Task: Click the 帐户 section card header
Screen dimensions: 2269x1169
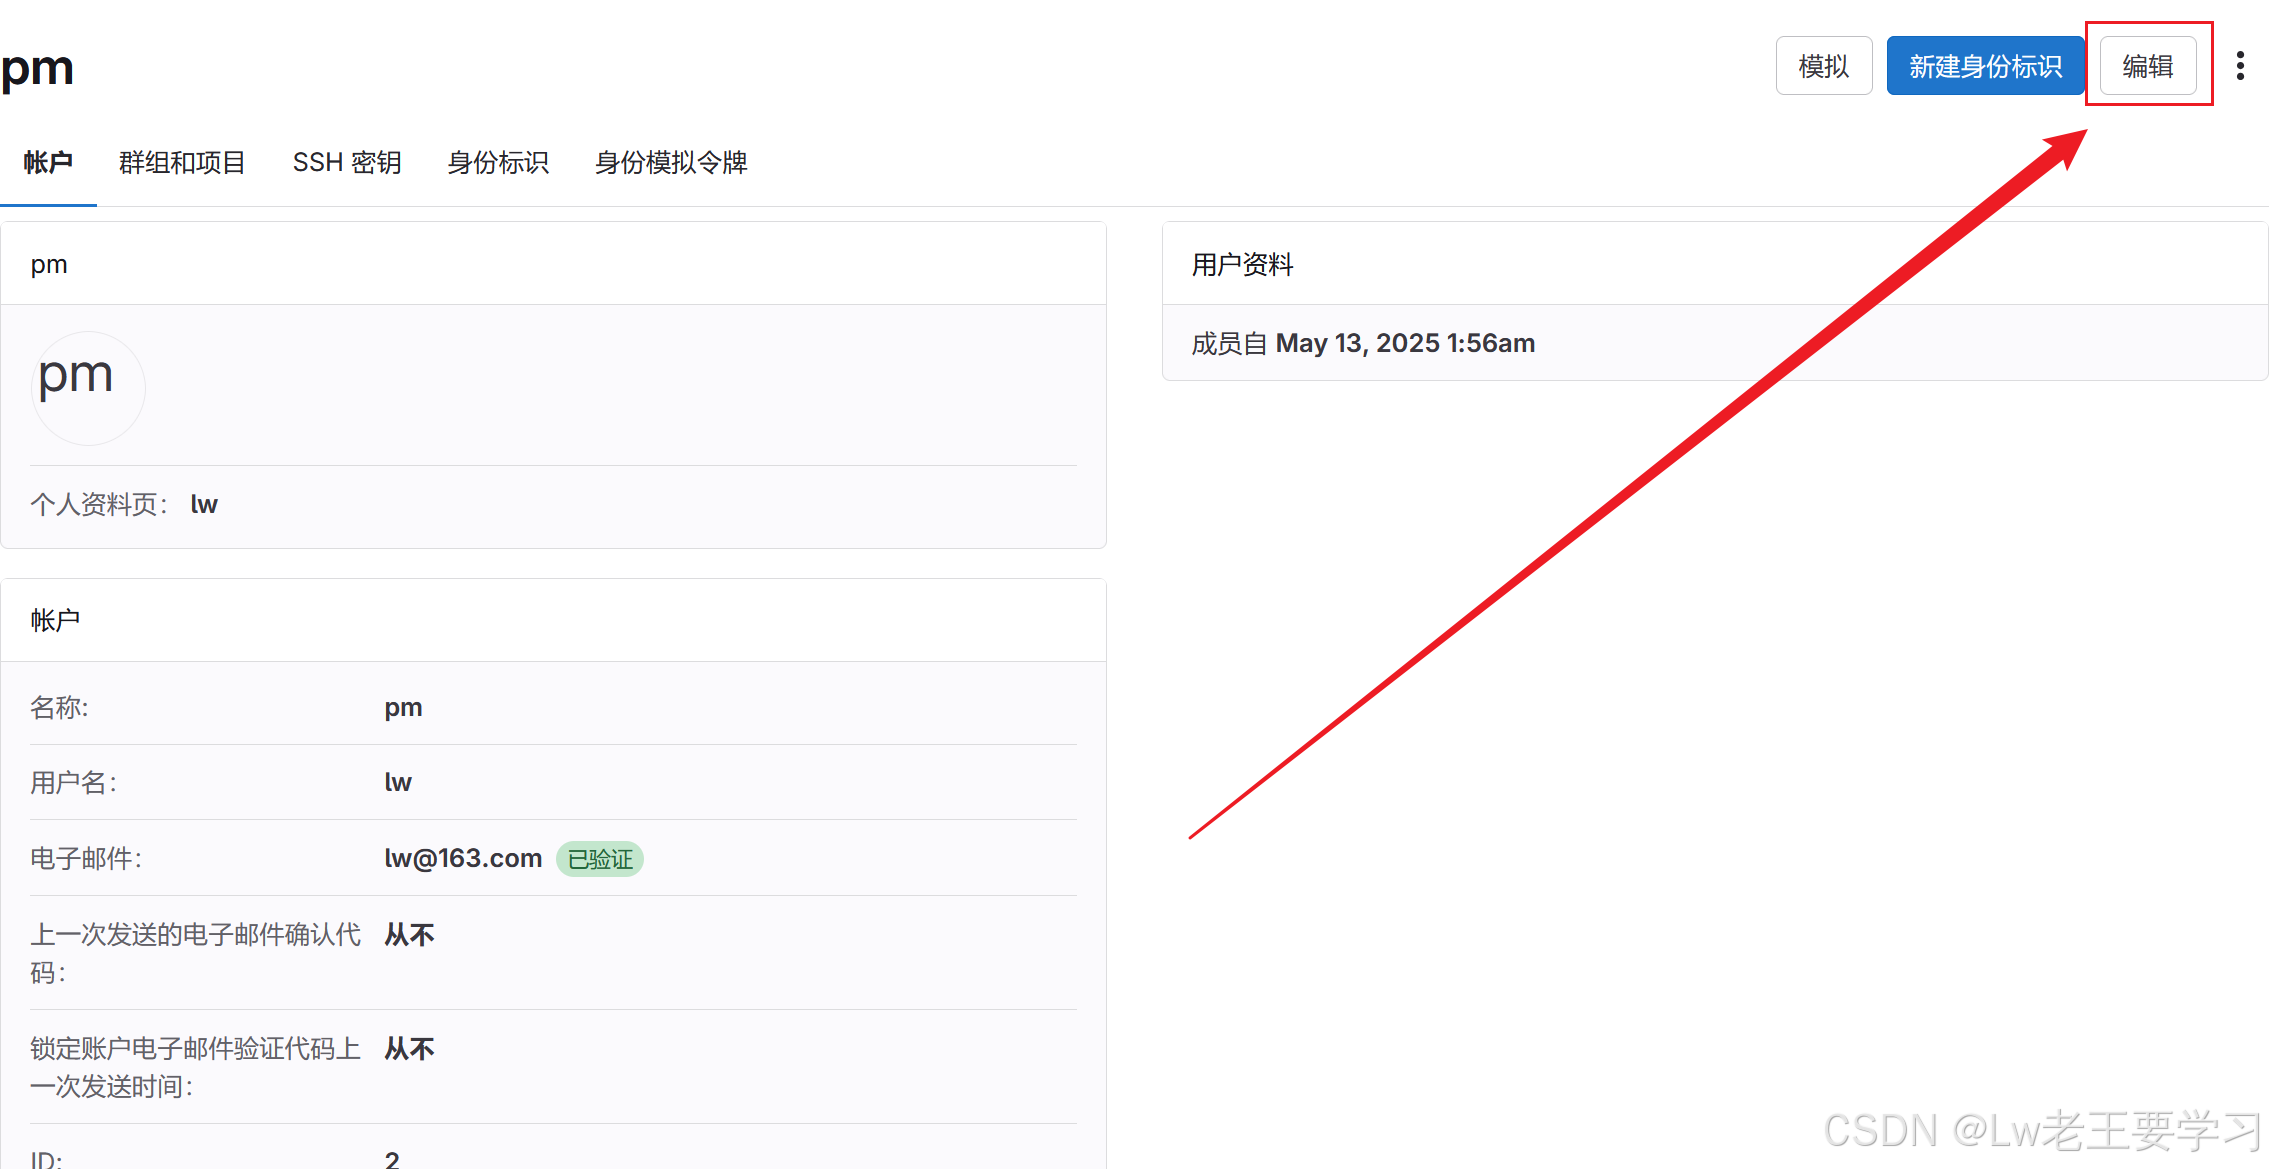Action: tap(56, 620)
